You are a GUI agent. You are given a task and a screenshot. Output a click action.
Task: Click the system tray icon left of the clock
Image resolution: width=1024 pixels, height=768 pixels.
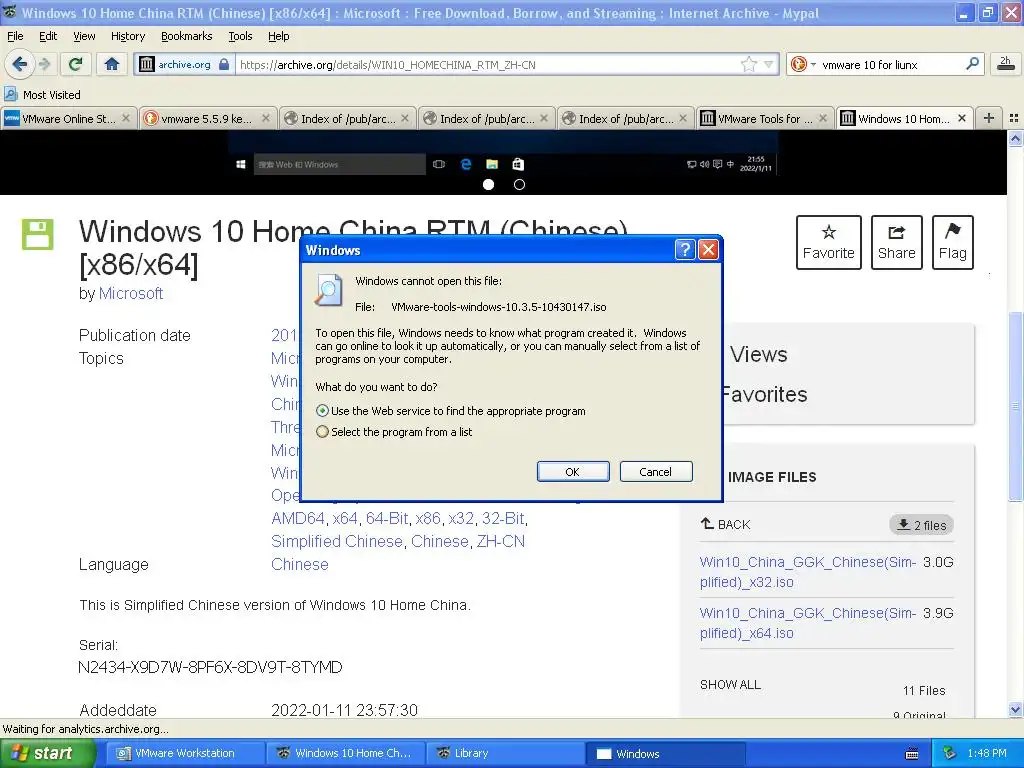(x=950, y=754)
